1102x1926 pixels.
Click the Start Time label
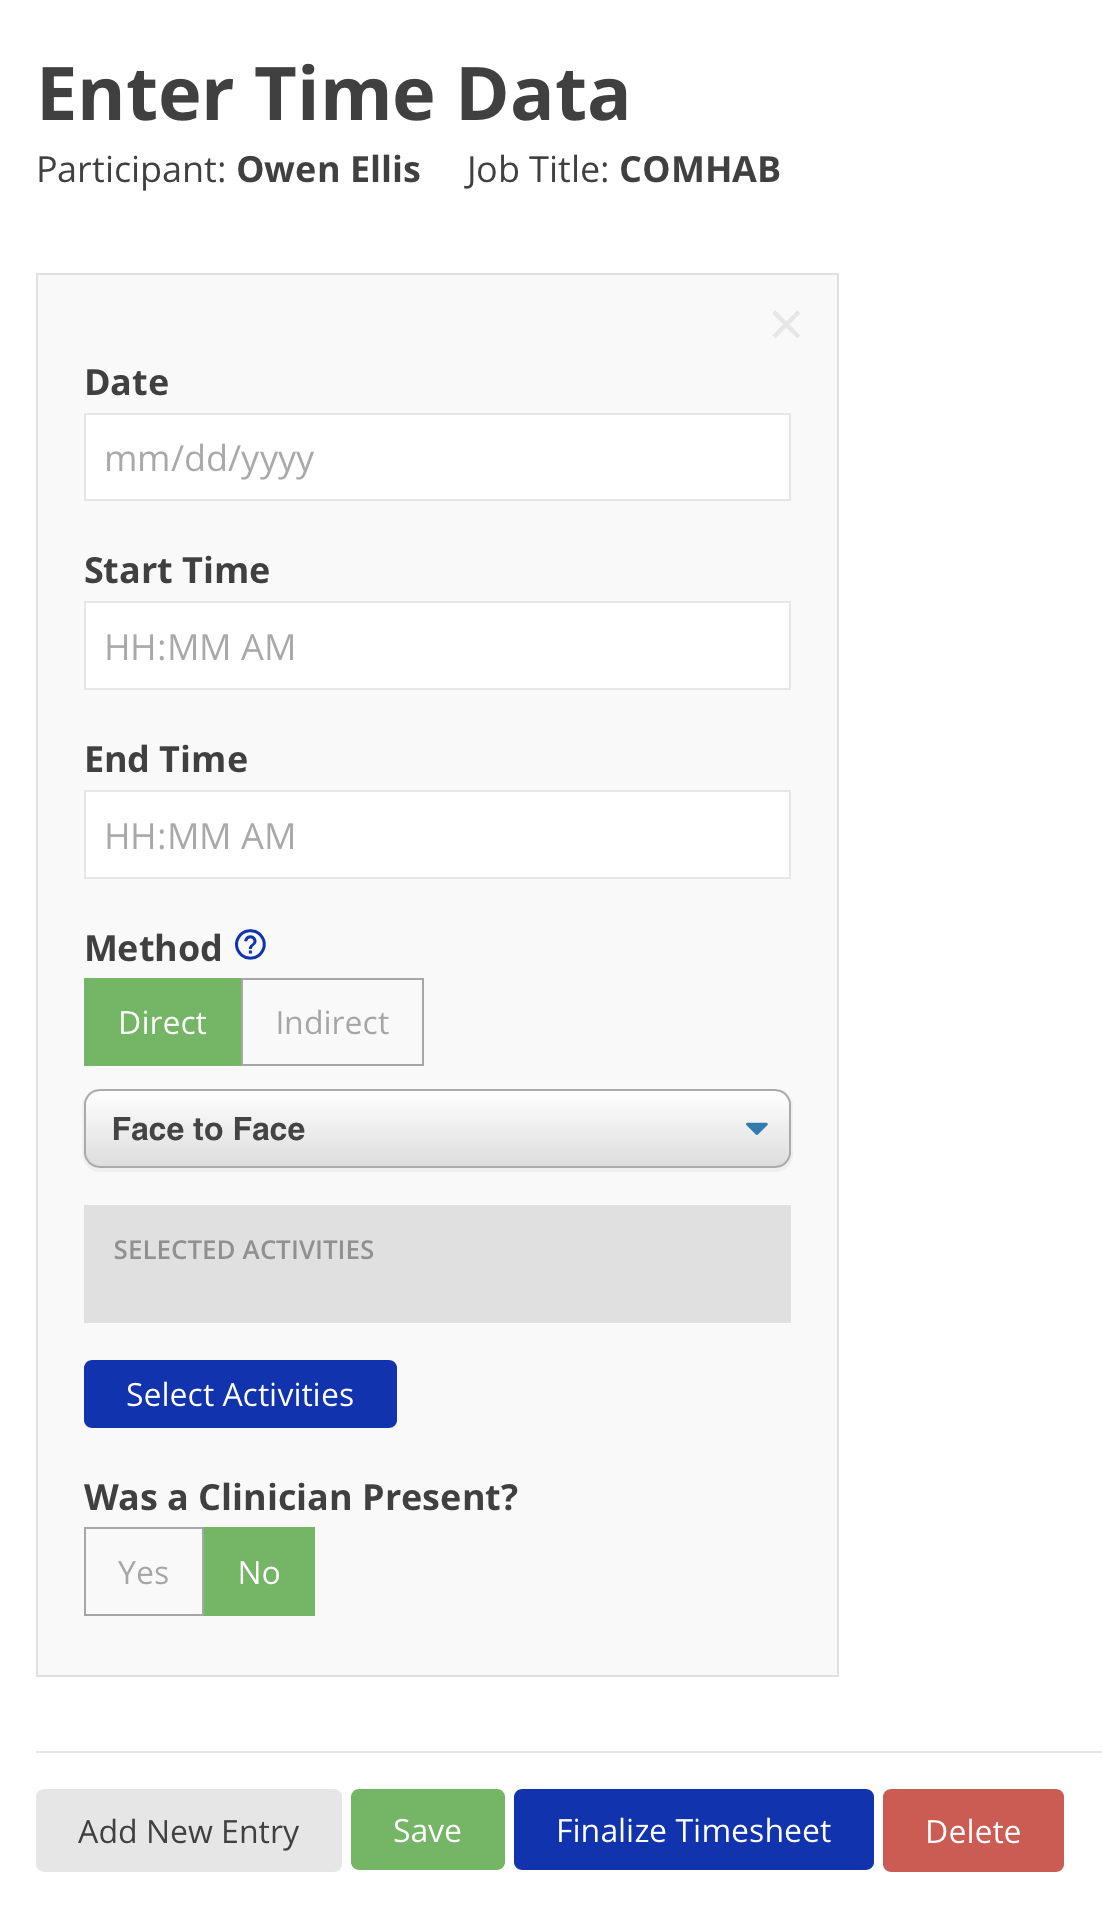pyautogui.click(x=177, y=571)
